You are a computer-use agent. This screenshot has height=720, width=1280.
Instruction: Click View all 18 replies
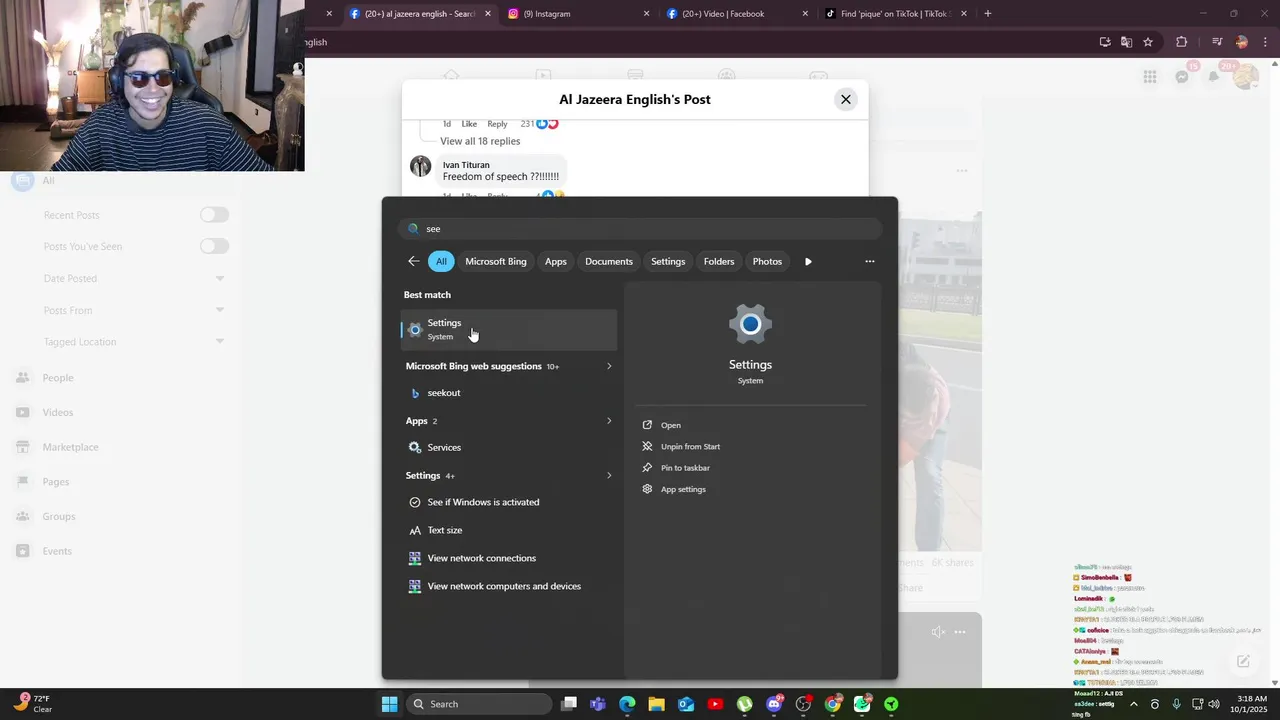(x=480, y=141)
